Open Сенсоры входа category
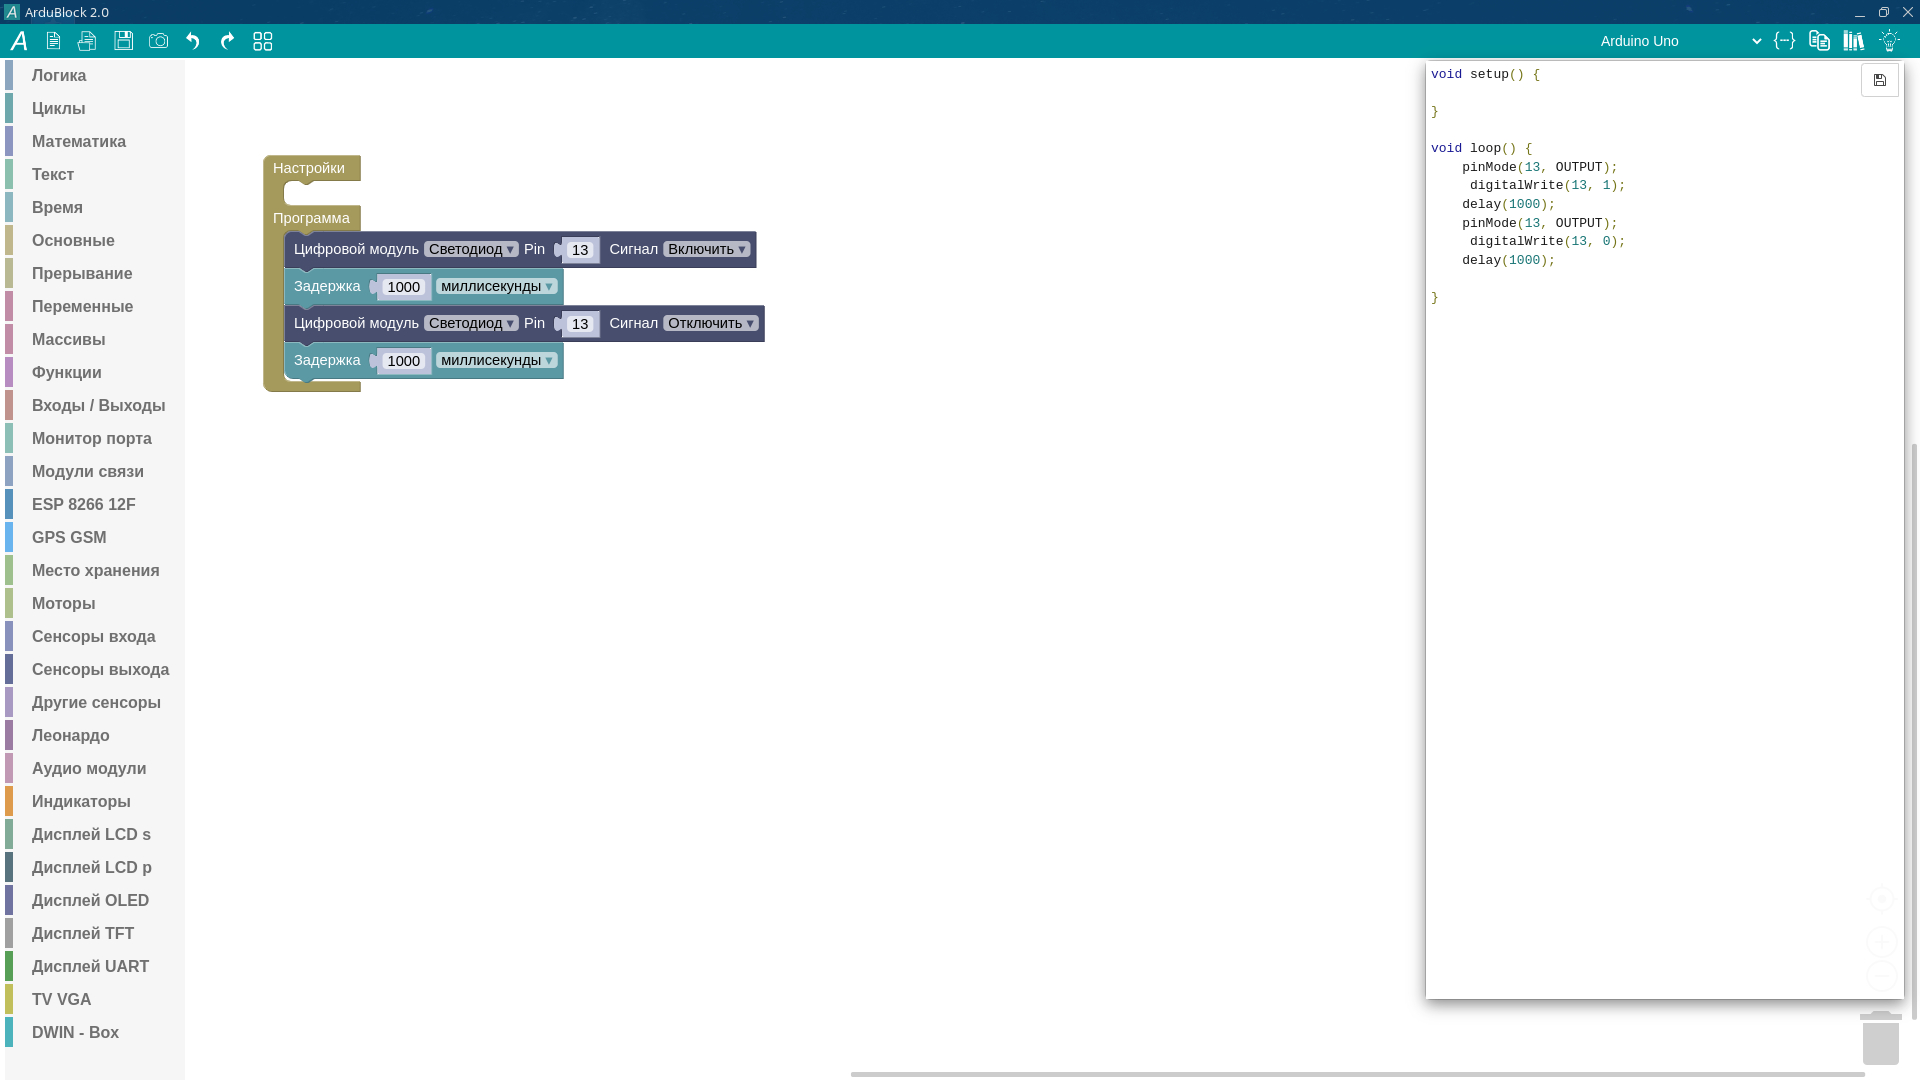The image size is (1920, 1080). tap(94, 636)
